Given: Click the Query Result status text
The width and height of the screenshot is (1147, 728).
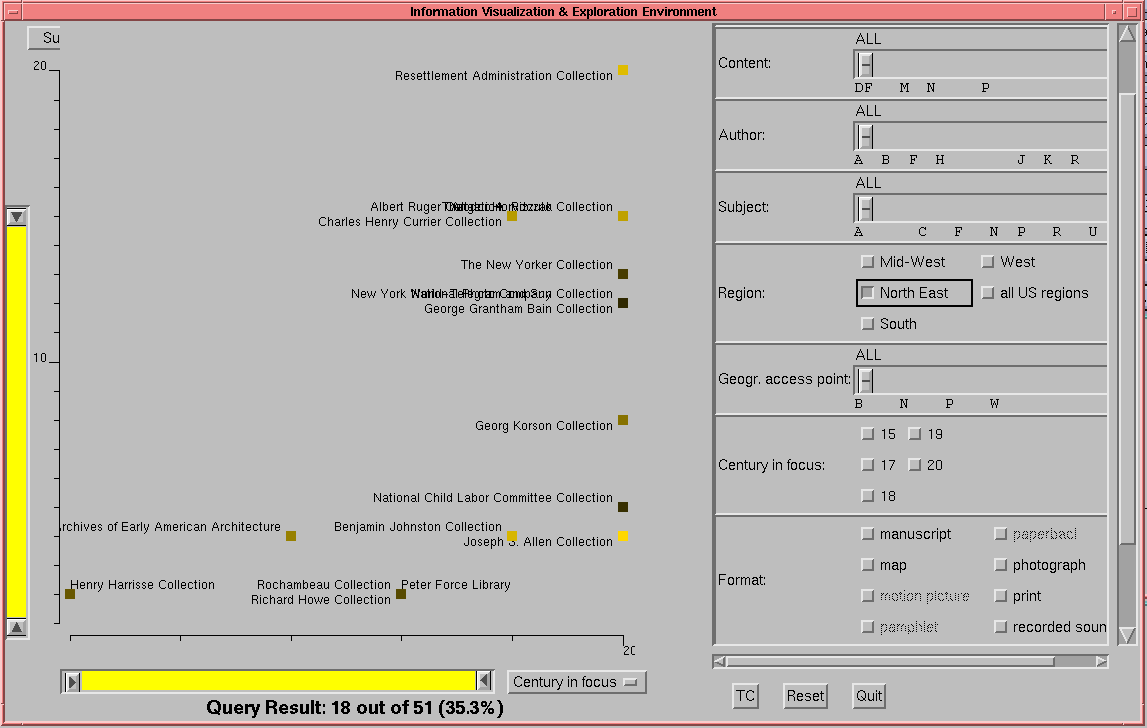Looking at the screenshot, I should coord(355,708).
